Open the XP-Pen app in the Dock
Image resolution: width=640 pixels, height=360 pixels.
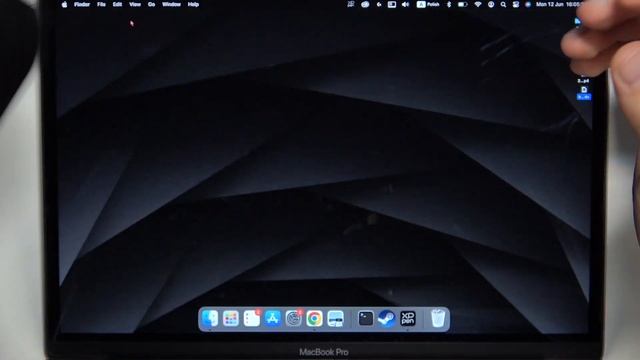(x=407, y=318)
